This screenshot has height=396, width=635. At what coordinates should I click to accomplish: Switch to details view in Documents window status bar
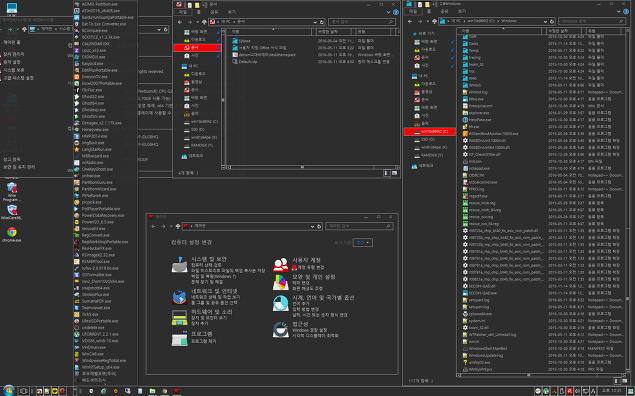click(x=387, y=173)
